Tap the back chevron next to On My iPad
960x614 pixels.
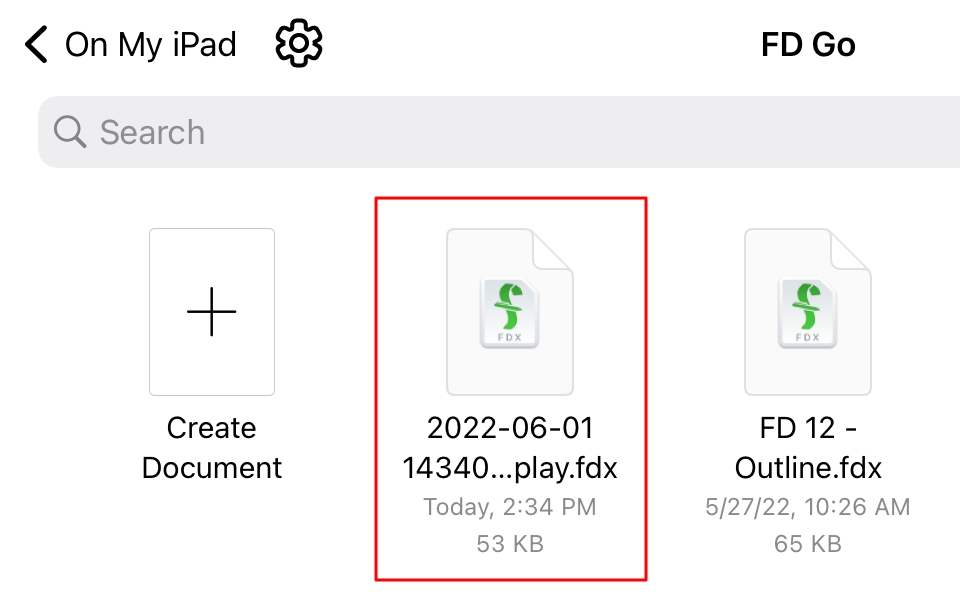coord(36,43)
